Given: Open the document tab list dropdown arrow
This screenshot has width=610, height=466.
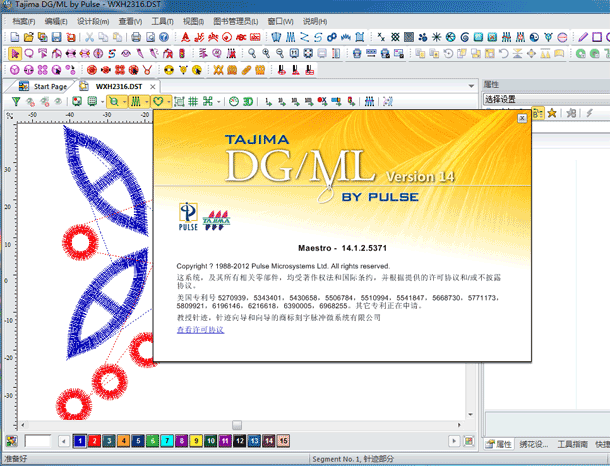Looking at the screenshot, I should [471, 86].
